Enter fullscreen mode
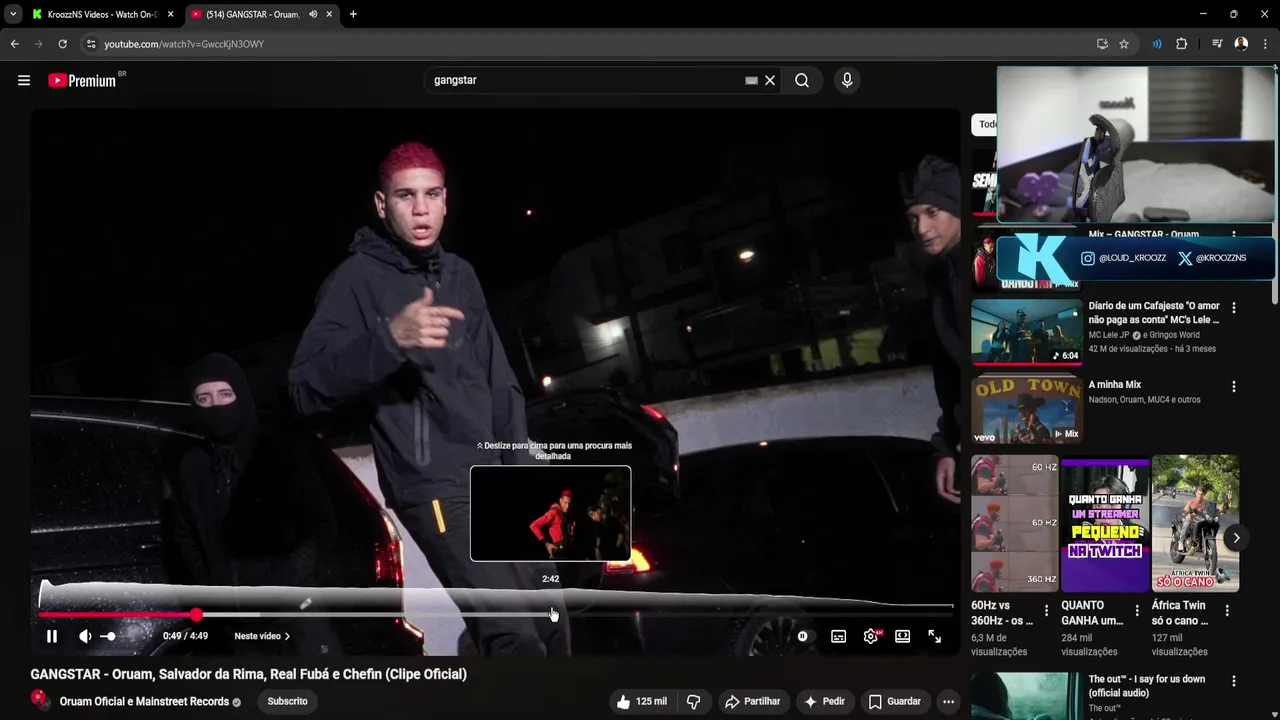The image size is (1280, 720). pos(935,636)
